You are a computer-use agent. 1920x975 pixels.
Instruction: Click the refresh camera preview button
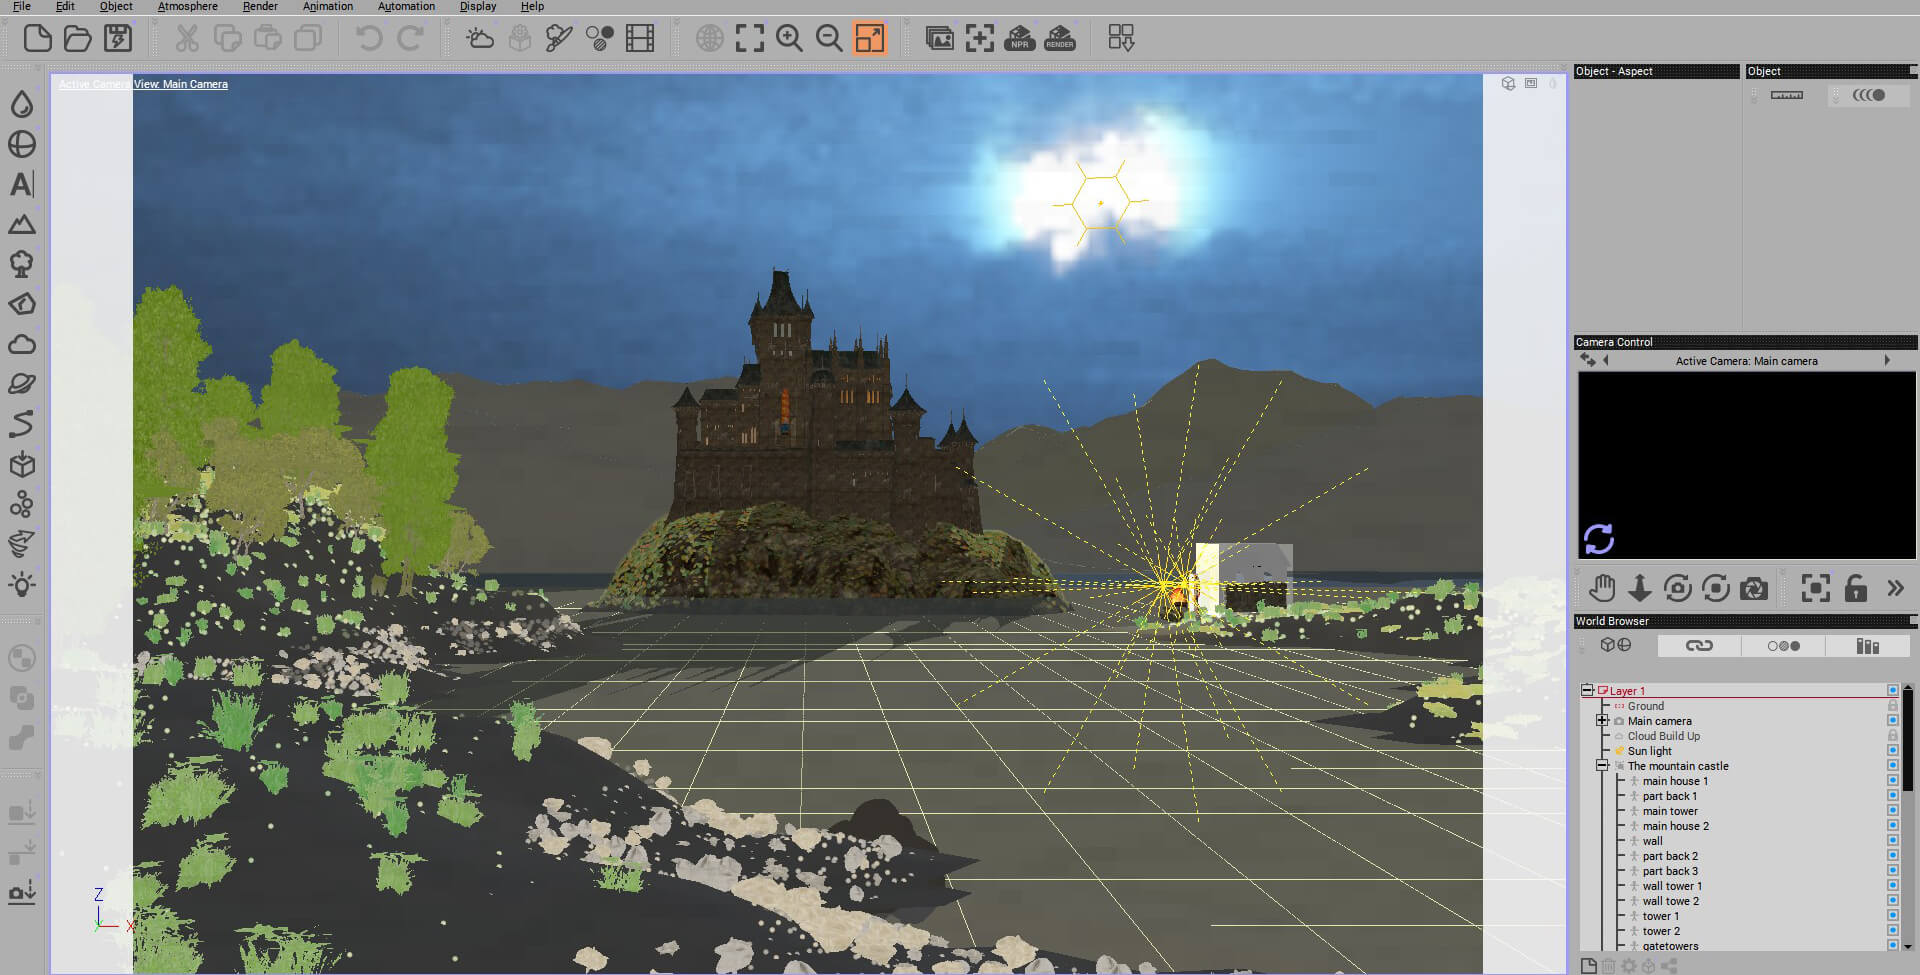(x=1599, y=538)
